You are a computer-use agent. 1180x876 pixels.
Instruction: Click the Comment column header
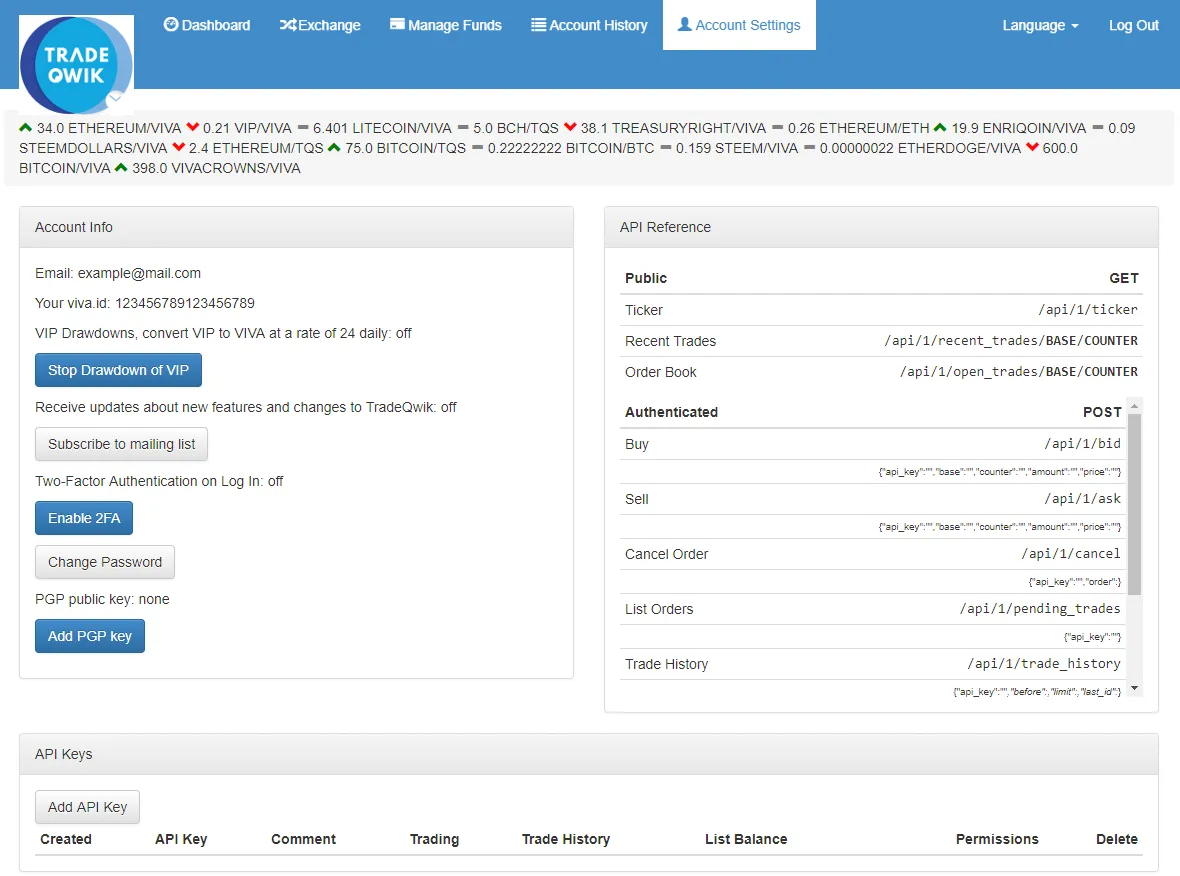pos(303,839)
